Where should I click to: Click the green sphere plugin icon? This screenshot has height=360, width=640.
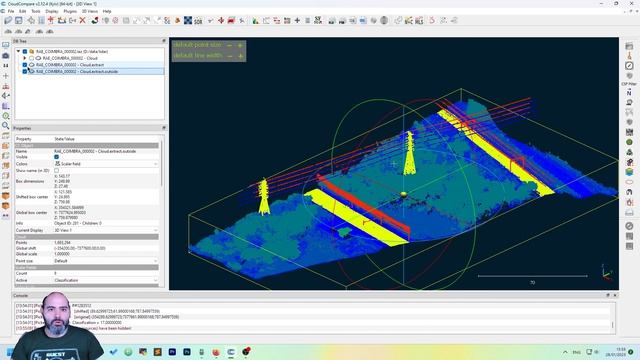point(629,142)
